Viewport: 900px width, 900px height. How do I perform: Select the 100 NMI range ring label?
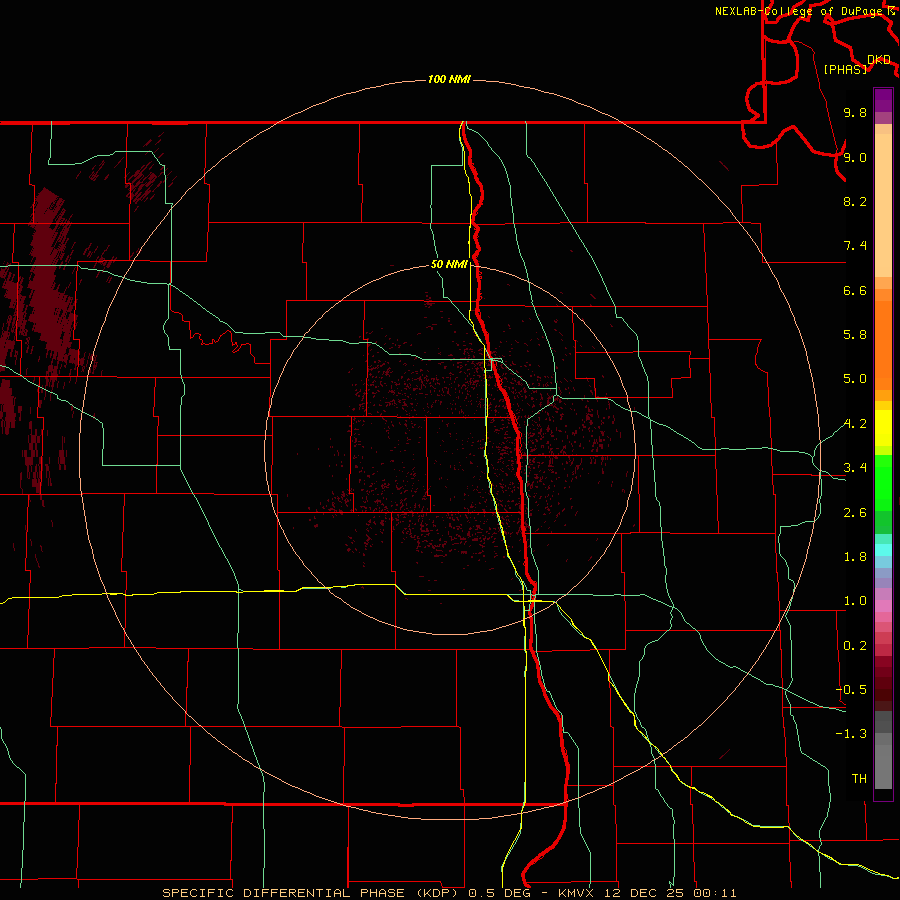(449, 79)
